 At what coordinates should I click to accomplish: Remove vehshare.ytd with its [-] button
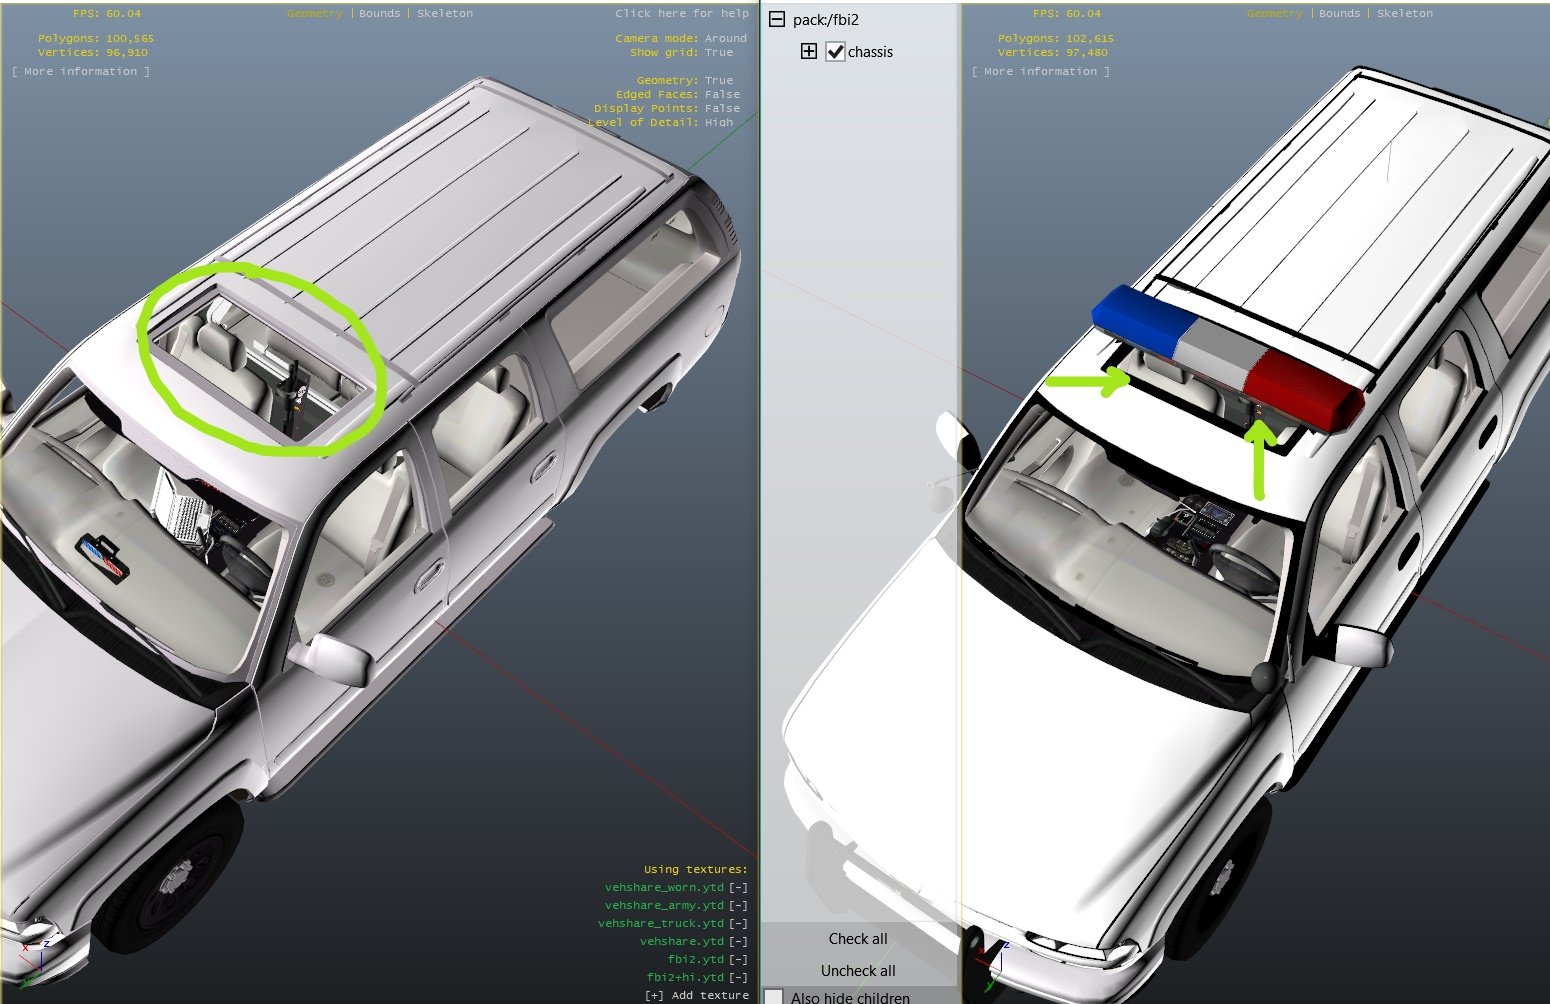tap(738, 942)
